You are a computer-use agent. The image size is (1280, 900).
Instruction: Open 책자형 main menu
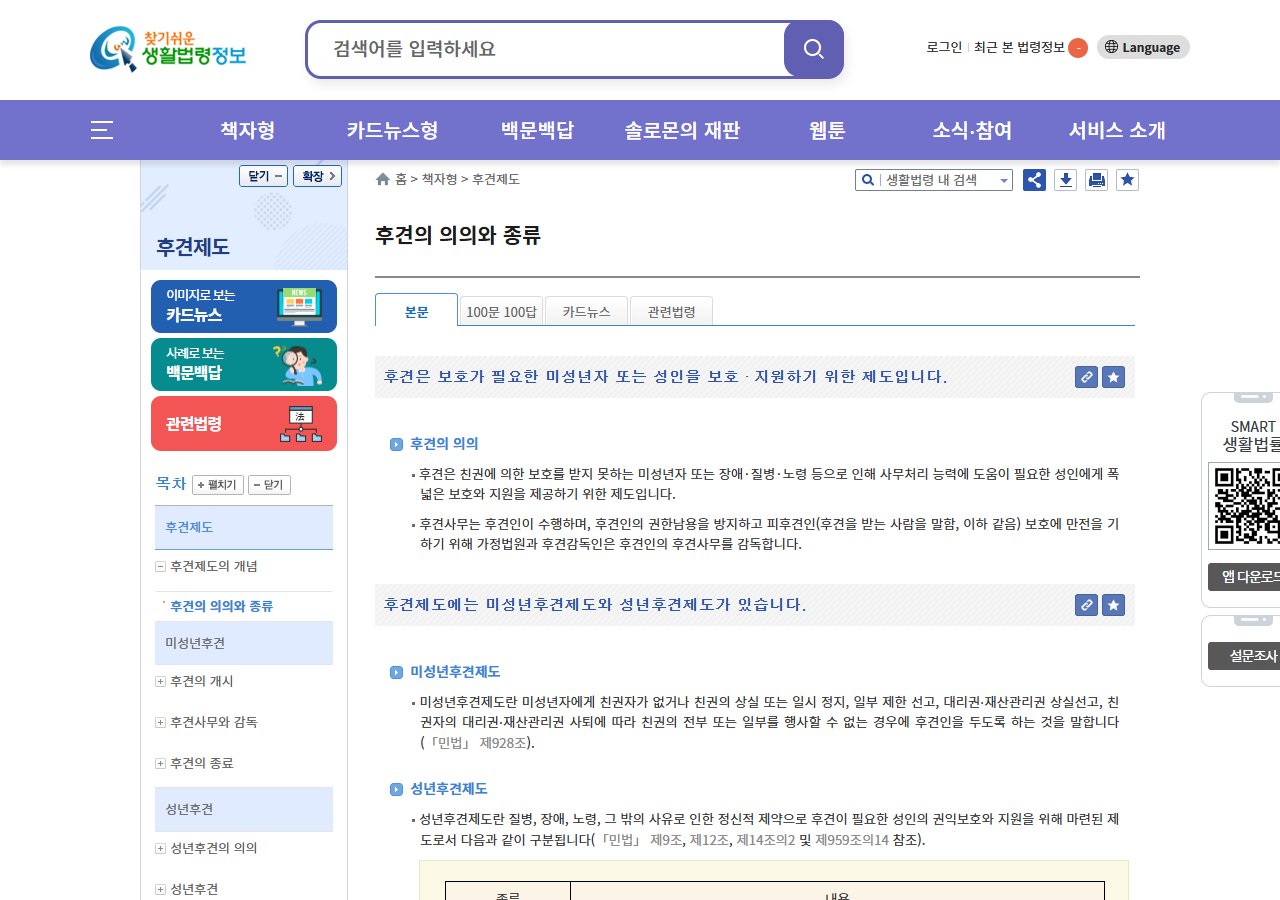247,130
